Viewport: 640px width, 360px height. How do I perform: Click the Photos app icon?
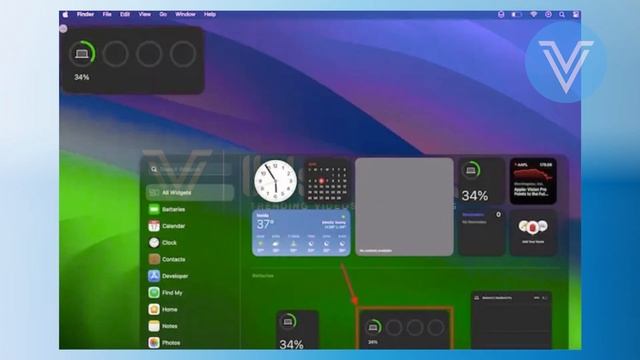(154, 342)
